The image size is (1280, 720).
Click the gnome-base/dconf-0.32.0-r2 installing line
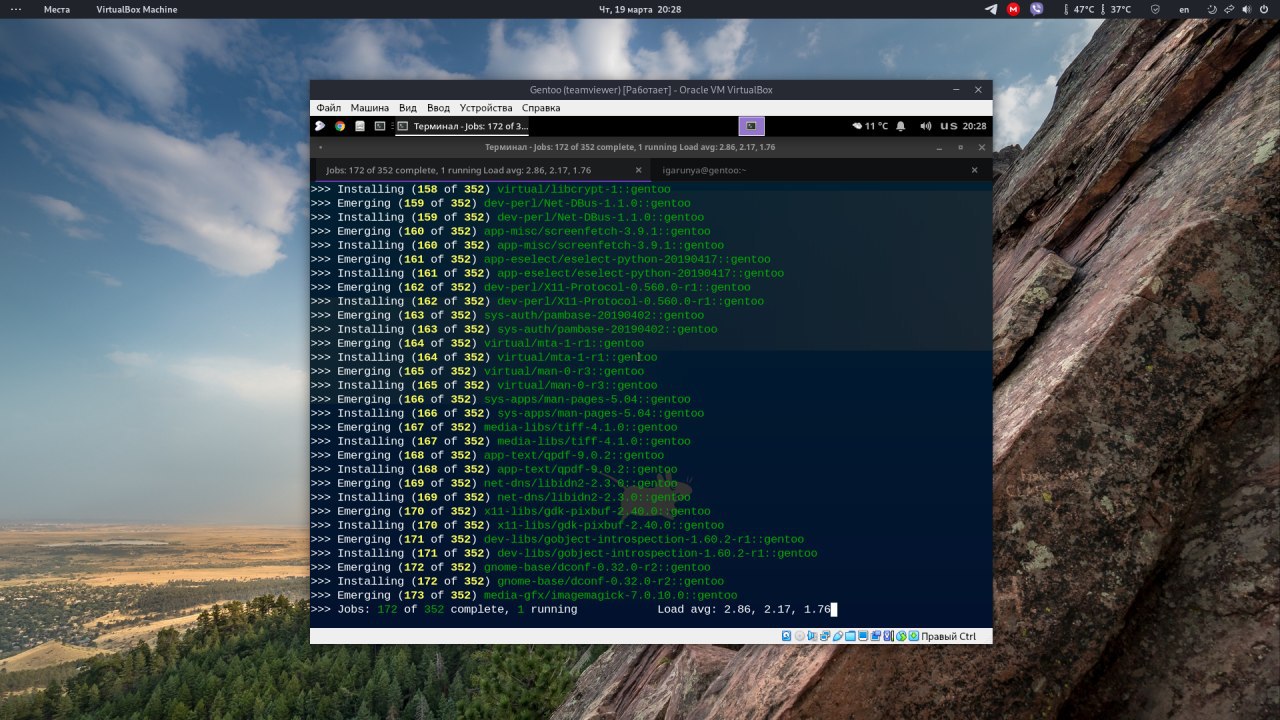pyautogui.click(x=517, y=581)
